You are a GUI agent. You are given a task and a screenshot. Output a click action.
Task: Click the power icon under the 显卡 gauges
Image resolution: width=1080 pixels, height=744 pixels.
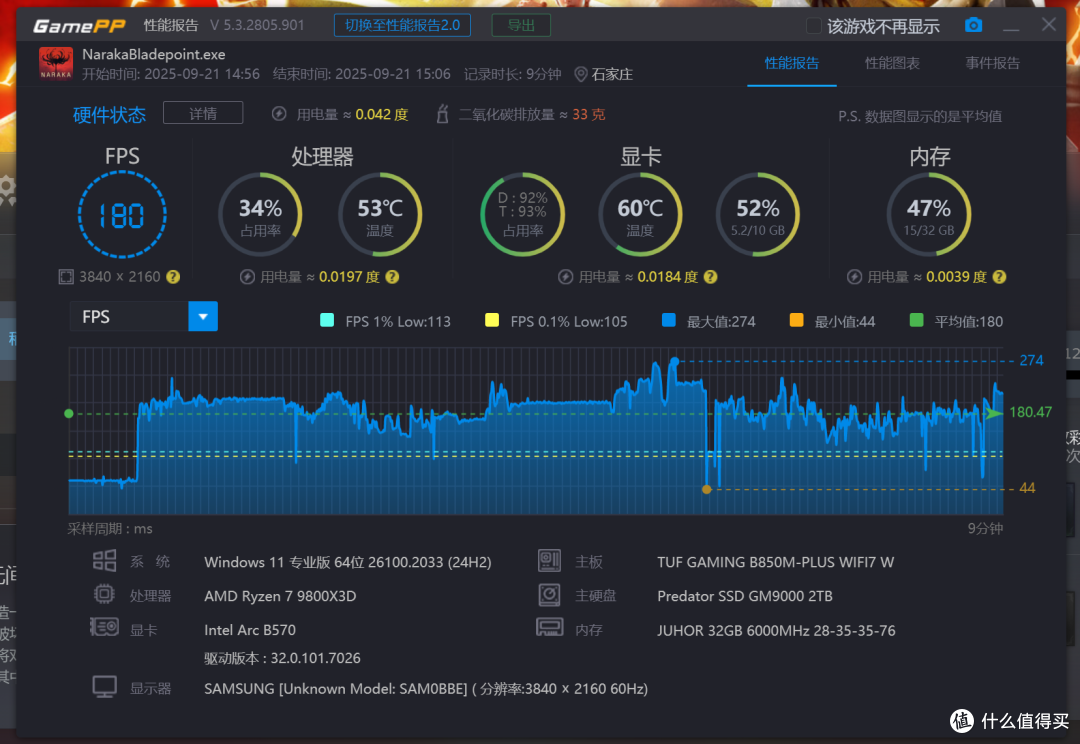coord(565,277)
